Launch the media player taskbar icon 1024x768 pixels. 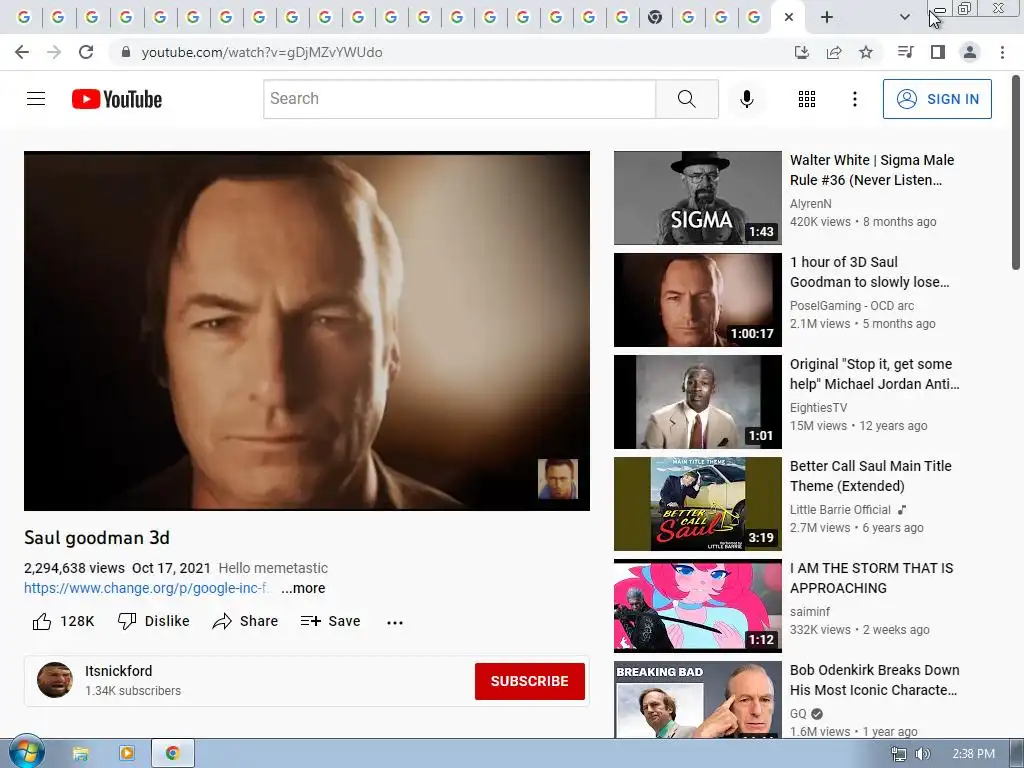tap(126, 754)
